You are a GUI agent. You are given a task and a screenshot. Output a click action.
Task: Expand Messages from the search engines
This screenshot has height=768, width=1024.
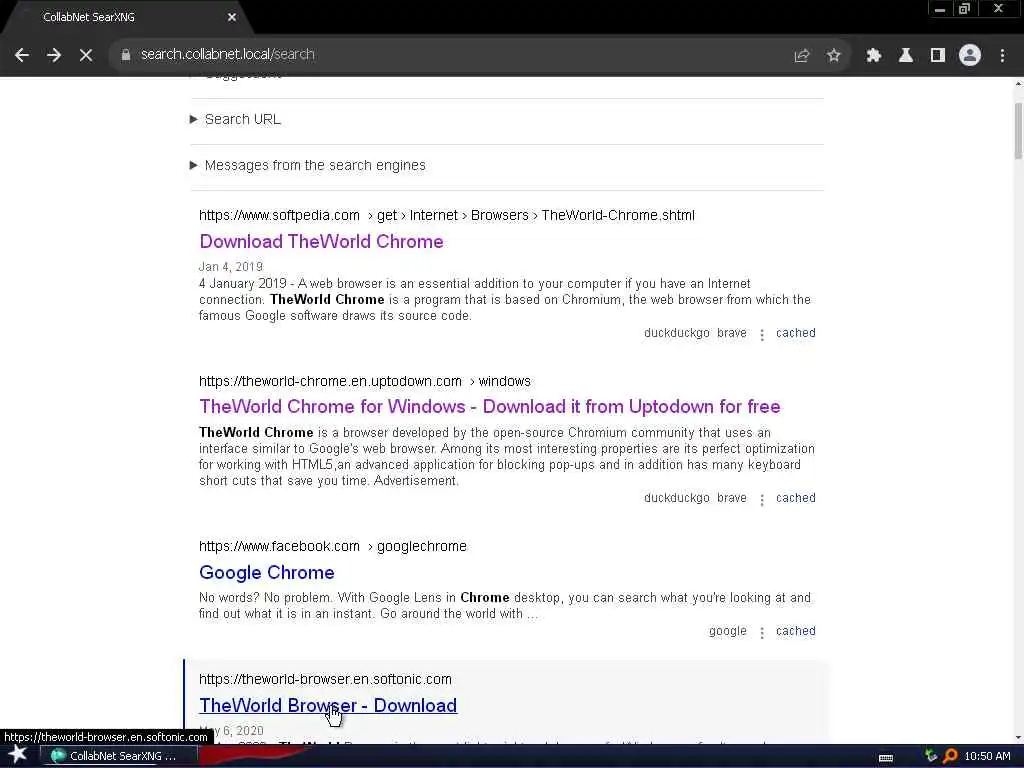[308, 165]
